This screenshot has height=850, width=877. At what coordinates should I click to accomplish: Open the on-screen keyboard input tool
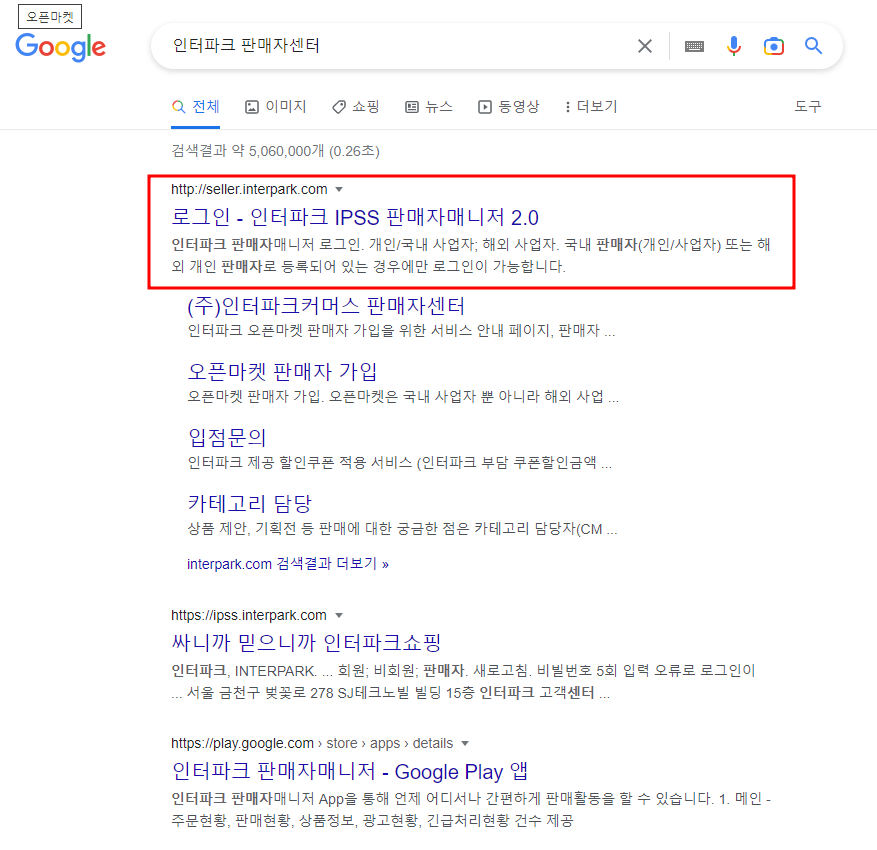pos(694,46)
